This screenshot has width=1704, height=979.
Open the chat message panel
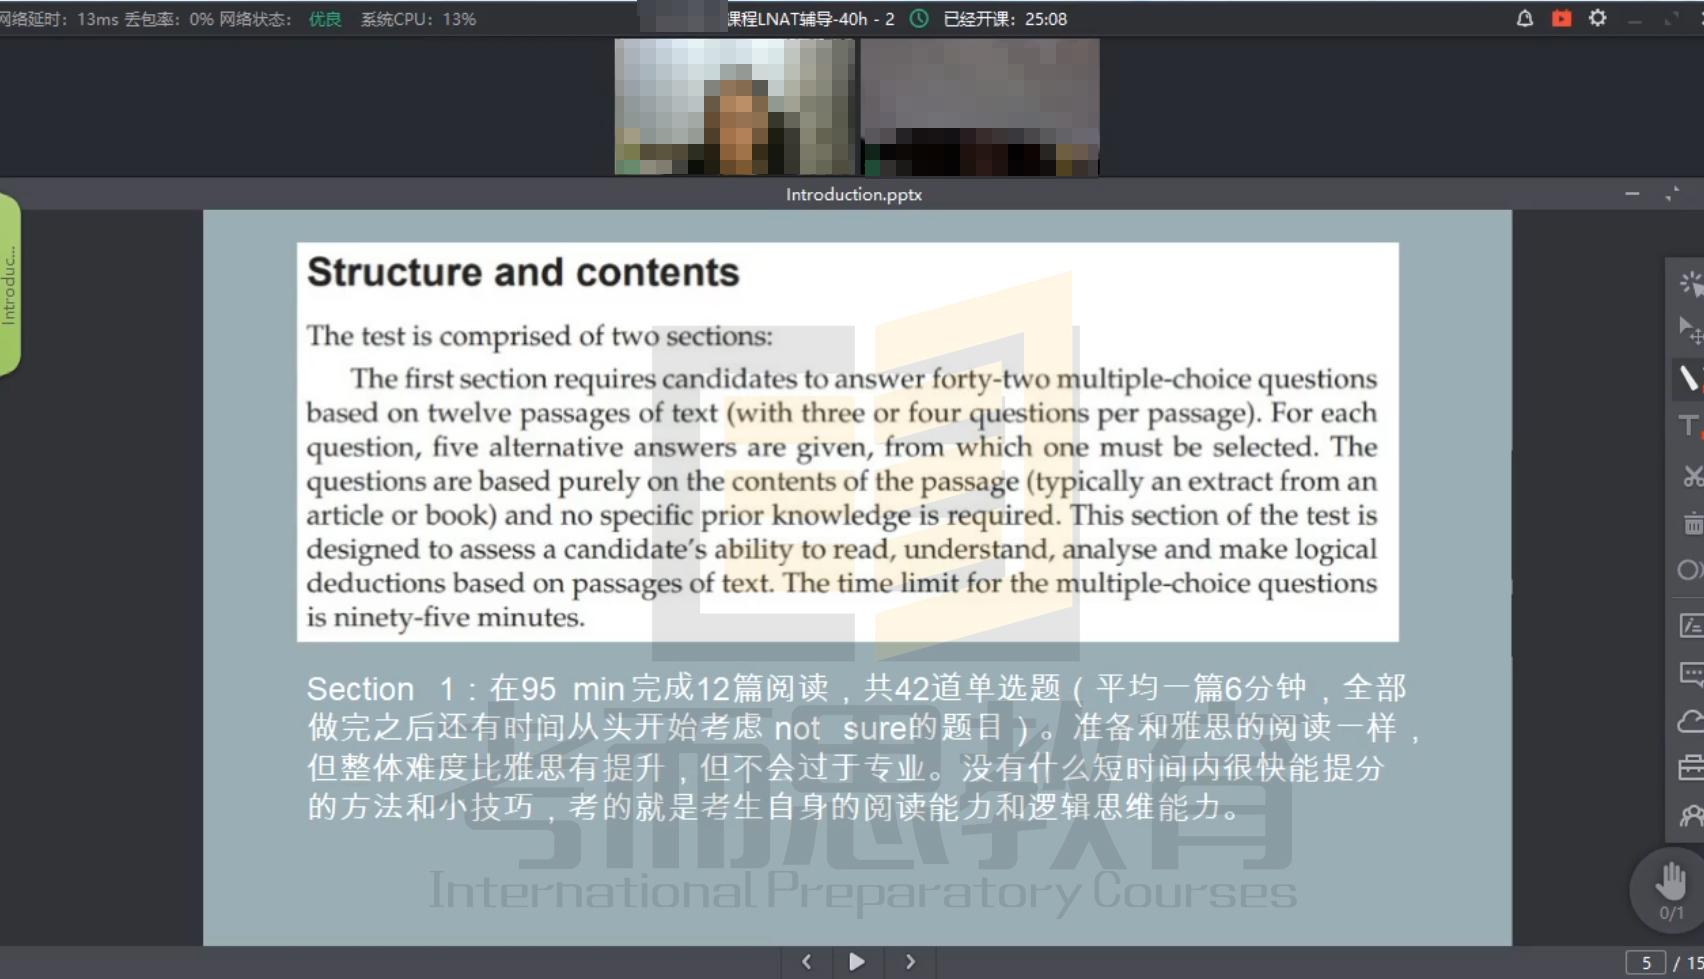(1690, 674)
